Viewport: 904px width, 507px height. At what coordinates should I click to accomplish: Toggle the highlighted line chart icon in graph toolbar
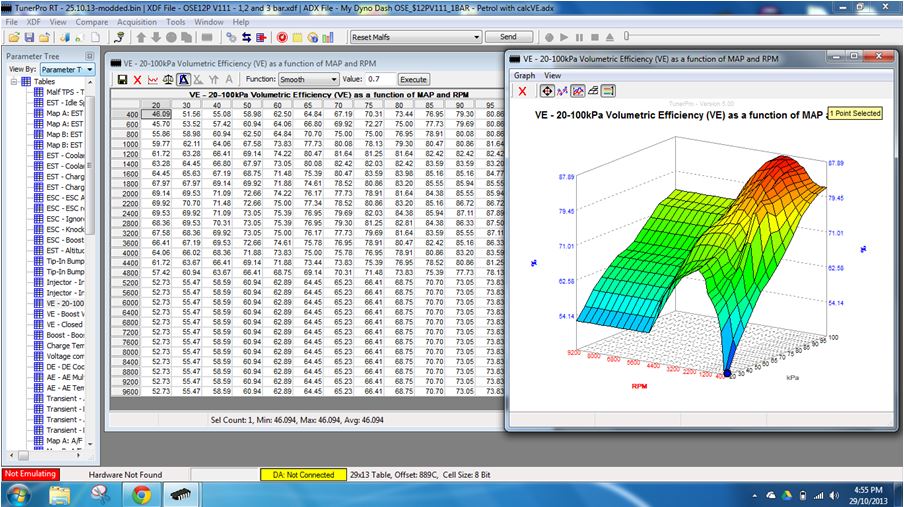click(578, 91)
